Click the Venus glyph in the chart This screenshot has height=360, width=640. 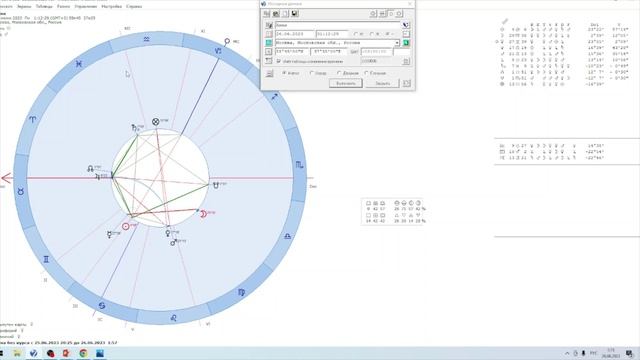[x=167, y=233]
